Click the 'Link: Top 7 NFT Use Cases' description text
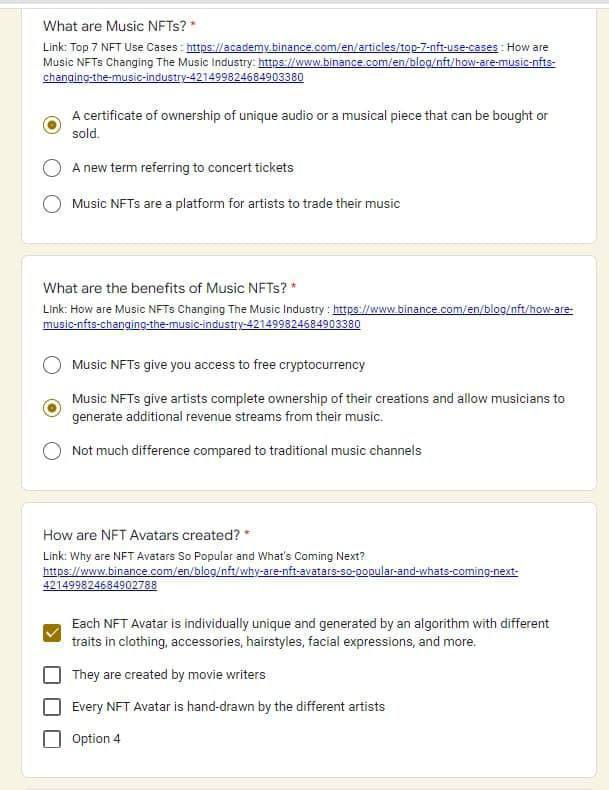The image size is (609, 790). pos(112,48)
